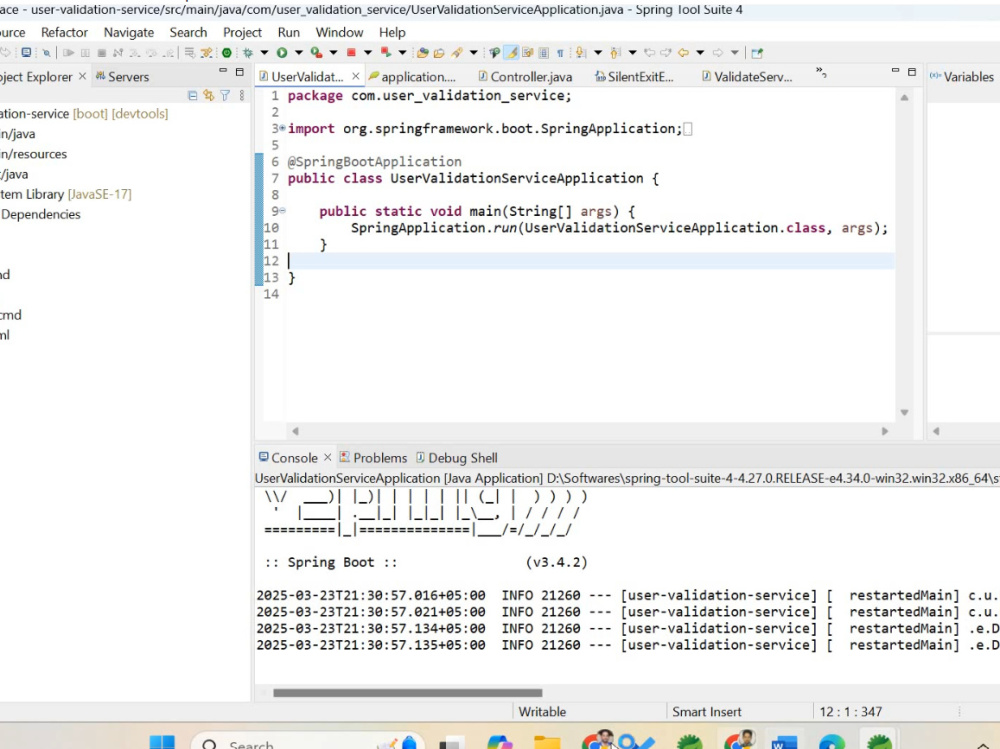Screen dimensions: 1000x749
Task: Switch to the SilentExitE... editor tab
Action: 634,77
